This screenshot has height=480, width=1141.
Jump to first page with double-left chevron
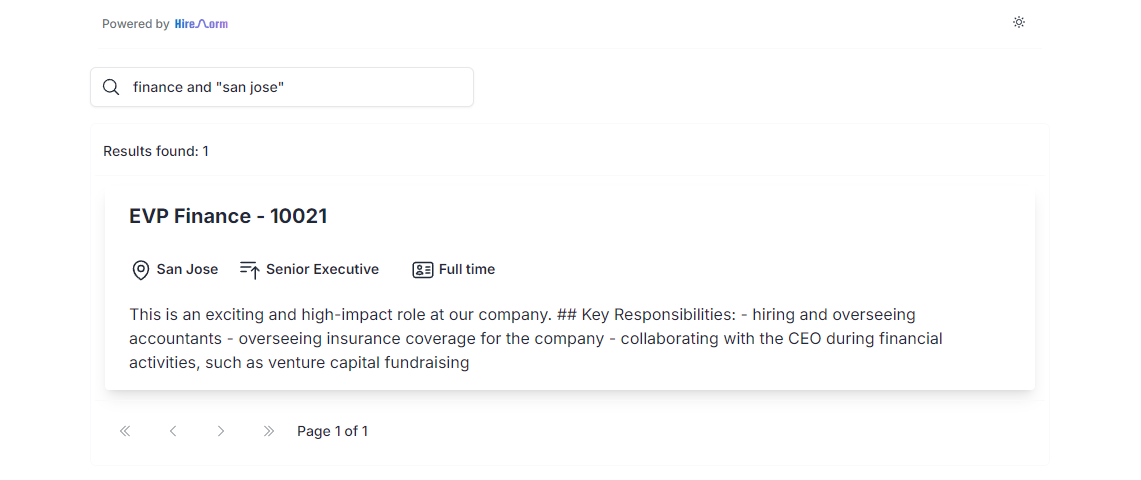125,431
